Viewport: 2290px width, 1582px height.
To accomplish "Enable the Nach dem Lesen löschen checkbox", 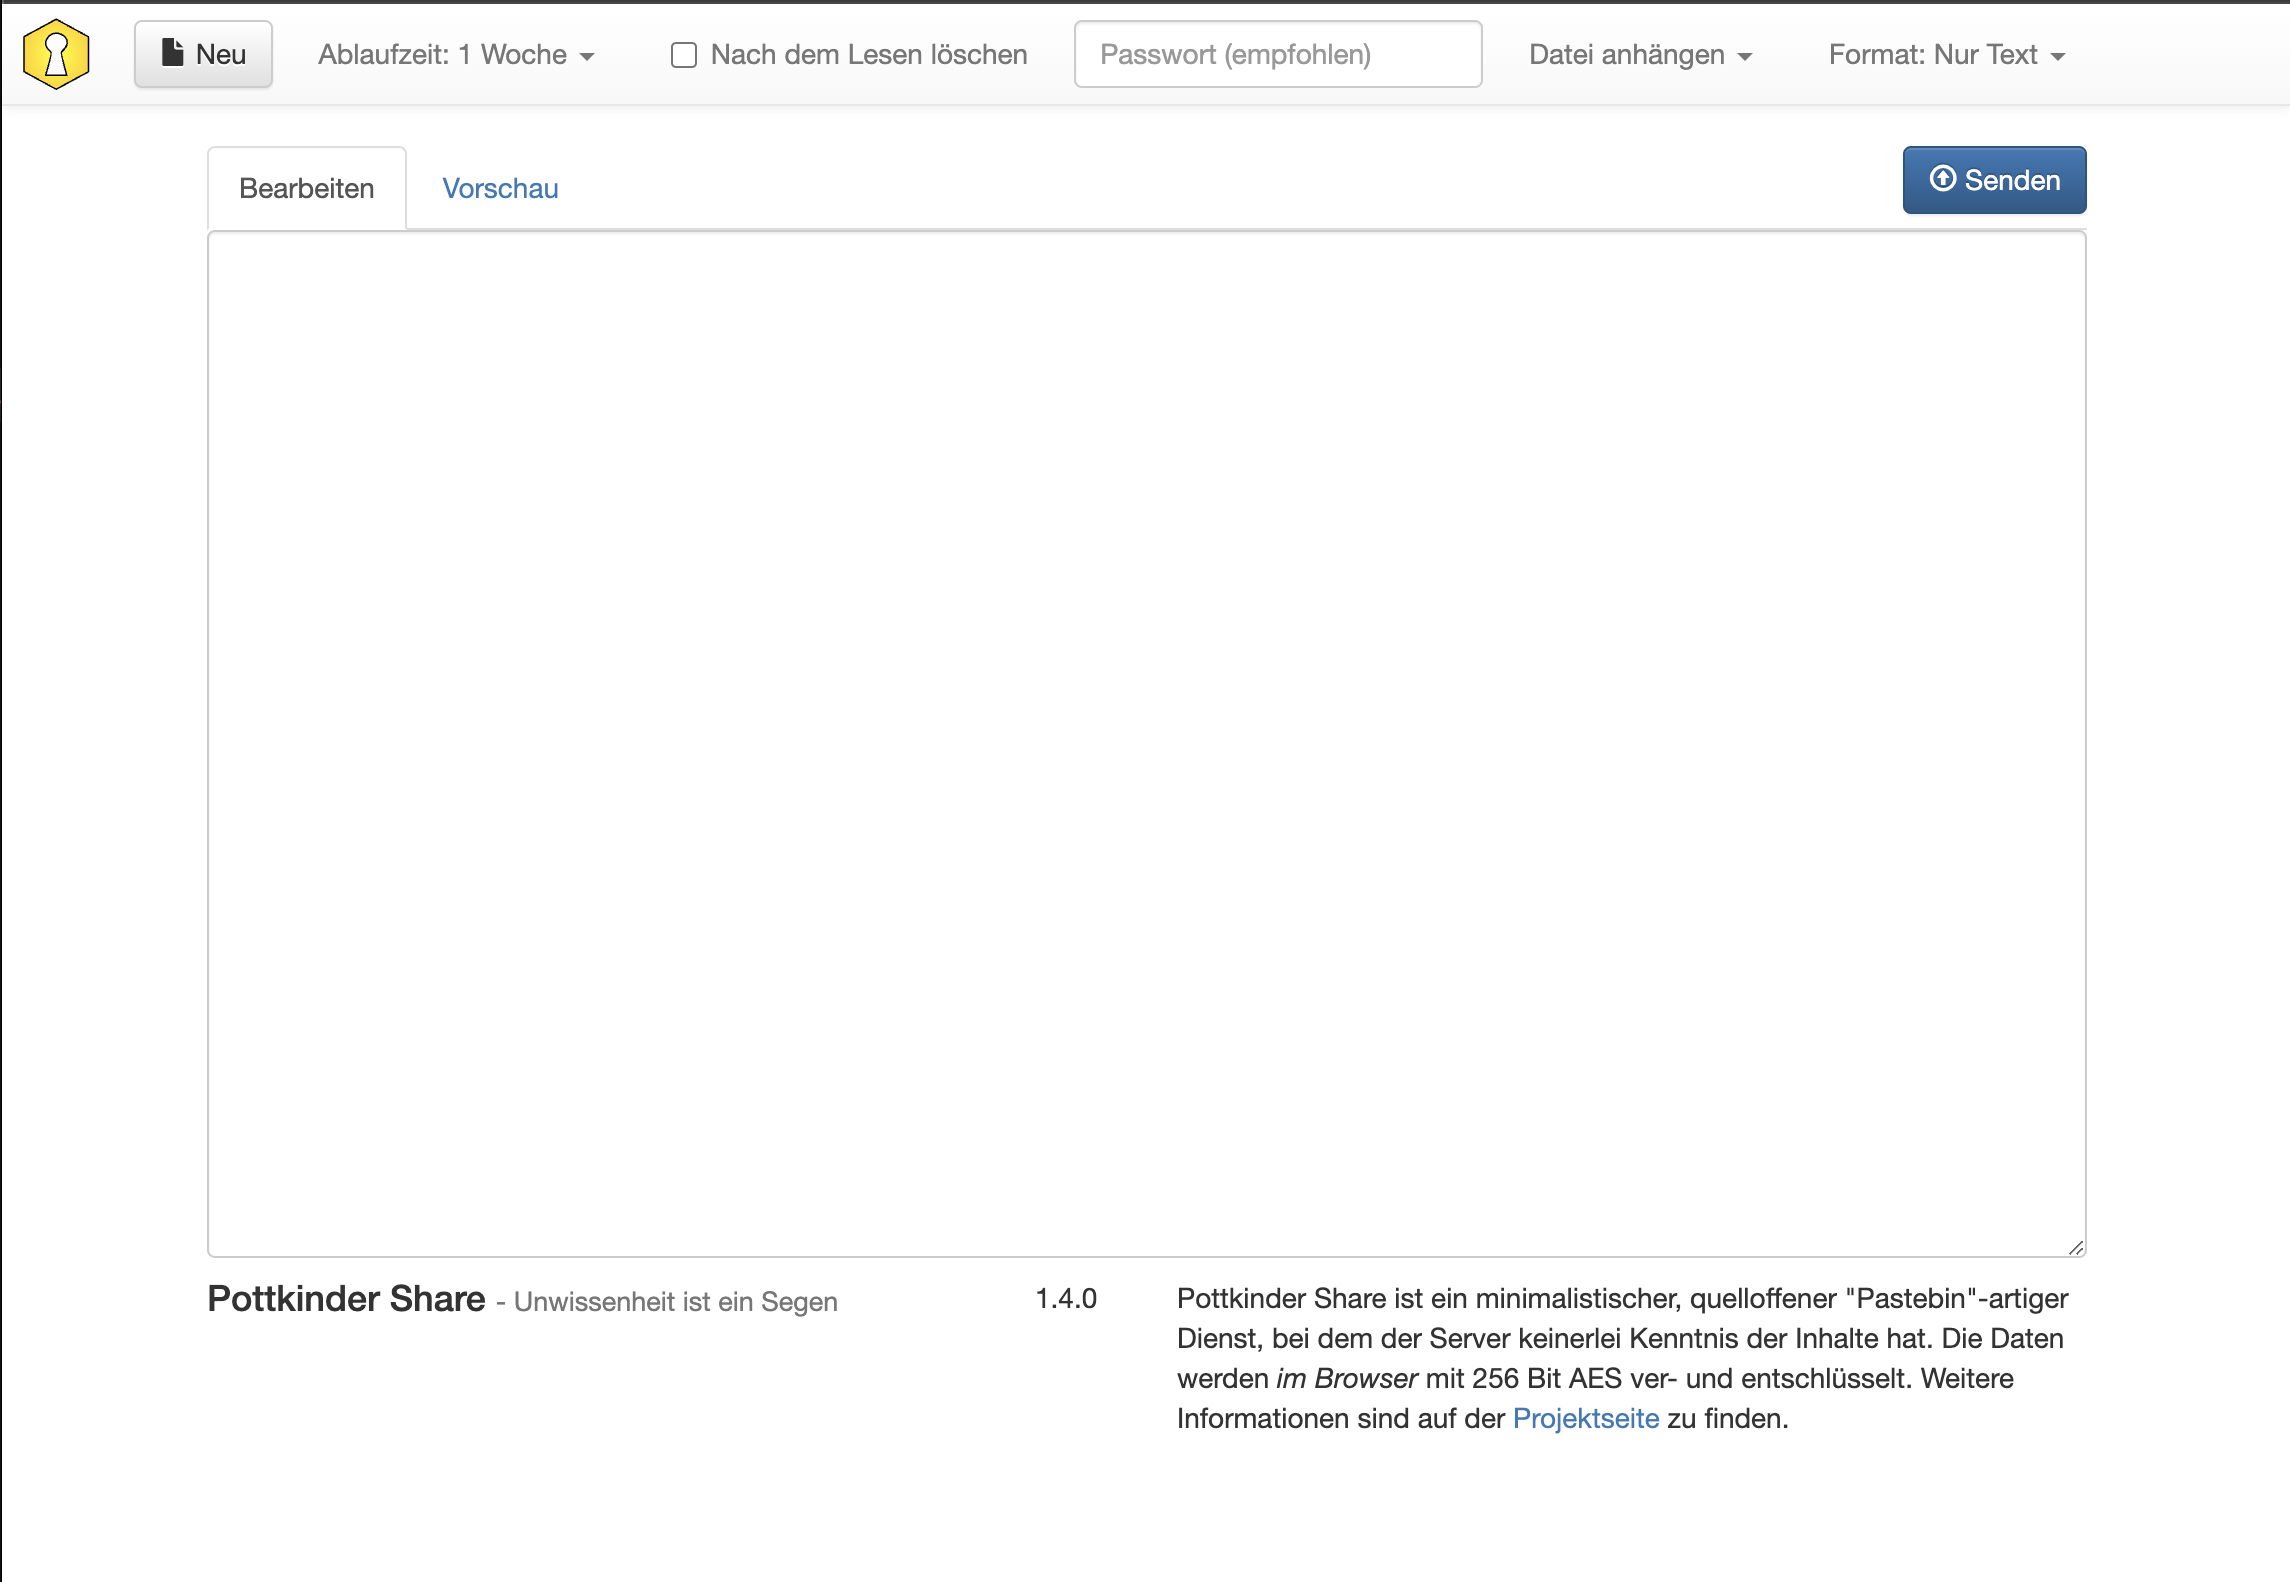I will [684, 55].
